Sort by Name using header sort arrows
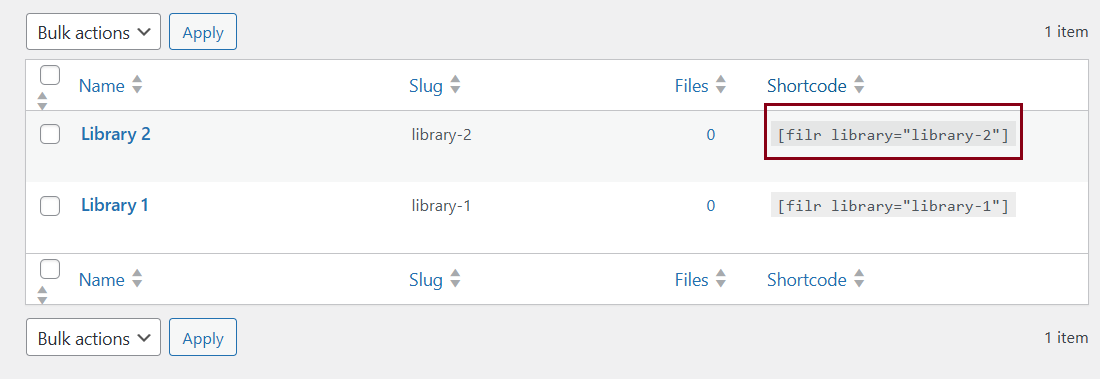1100x379 pixels. [x=138, y=86]
